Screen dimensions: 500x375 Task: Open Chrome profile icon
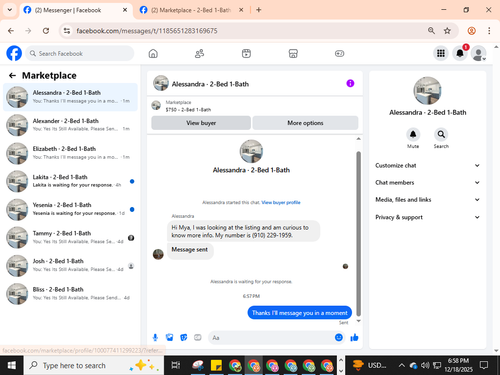(x=471, y=31)
